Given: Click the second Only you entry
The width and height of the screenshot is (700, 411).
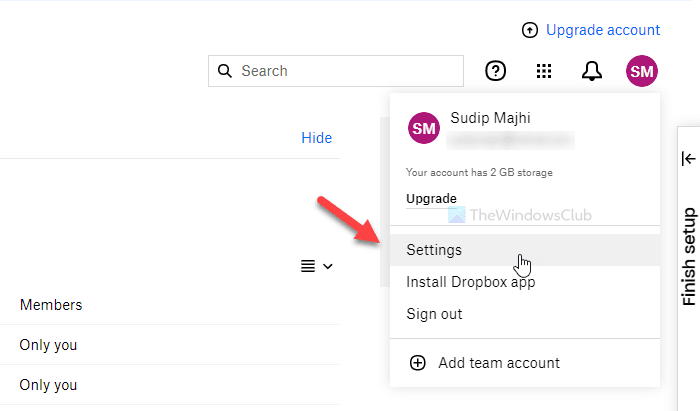Looking at the screenshot, I should 48,385.
